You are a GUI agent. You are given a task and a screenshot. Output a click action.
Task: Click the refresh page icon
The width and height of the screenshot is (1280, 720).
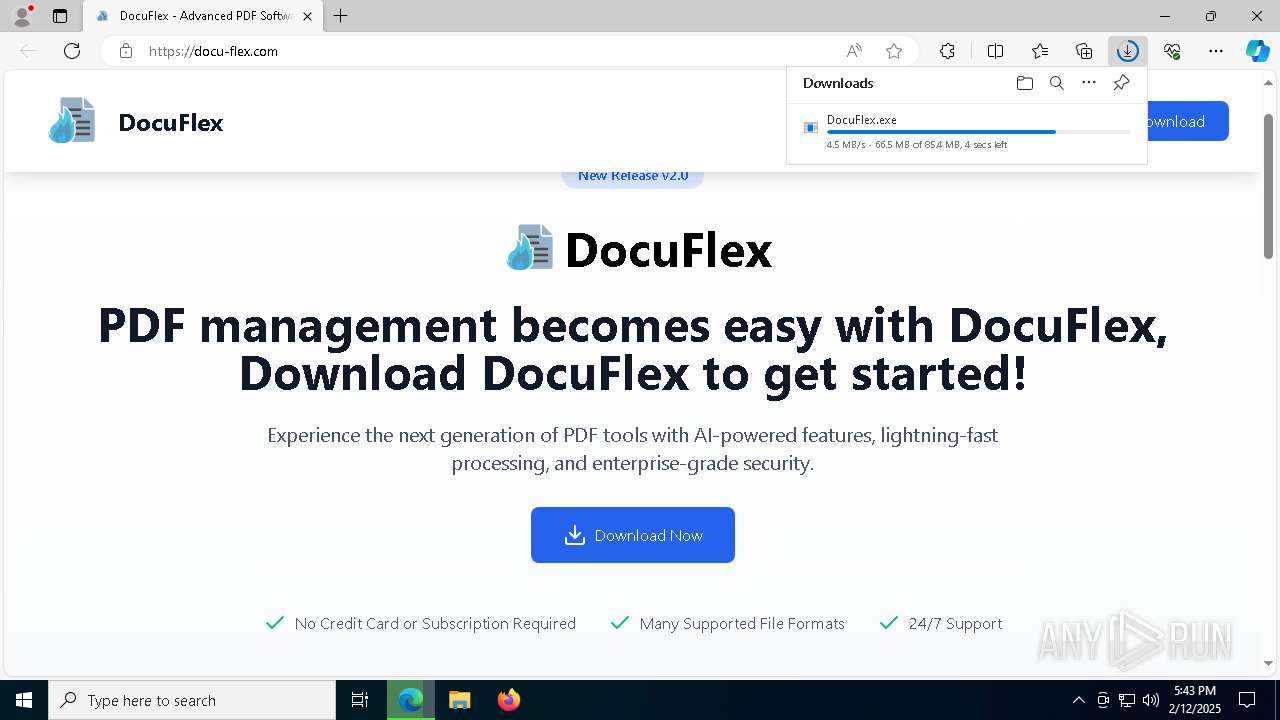(72, 51)
